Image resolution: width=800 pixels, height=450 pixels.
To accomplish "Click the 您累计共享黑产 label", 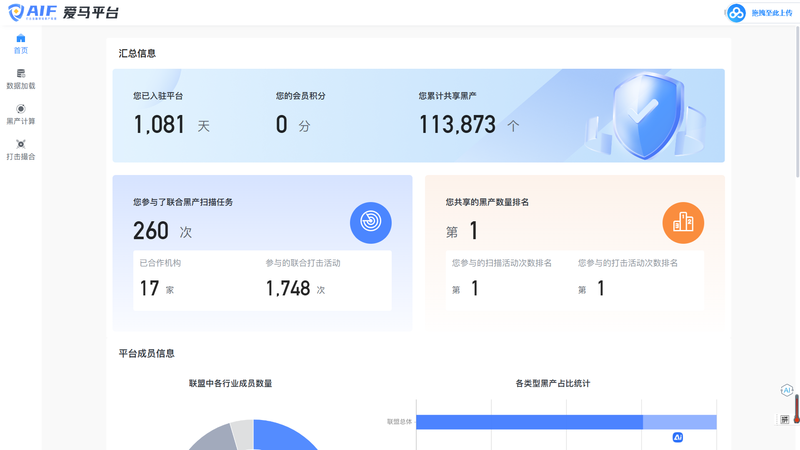I will (x=447, y=95).
